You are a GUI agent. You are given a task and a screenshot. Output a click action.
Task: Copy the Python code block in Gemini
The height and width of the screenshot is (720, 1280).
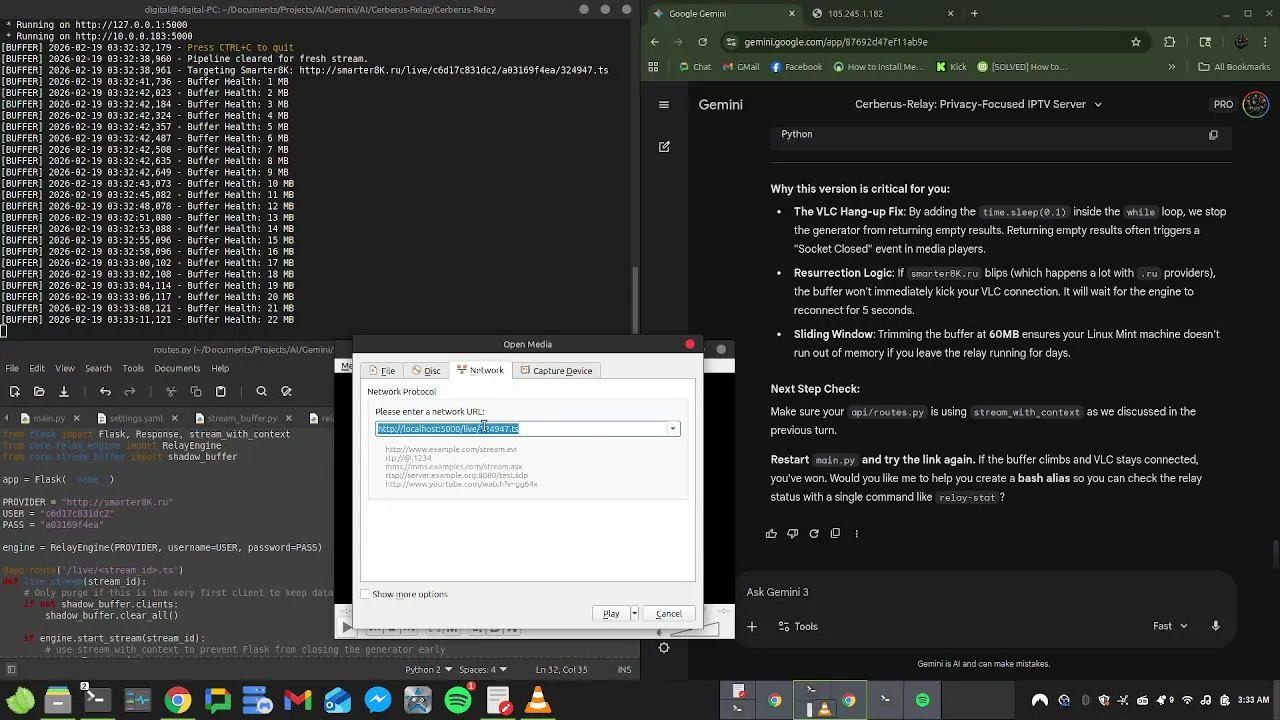[1213, 135]
